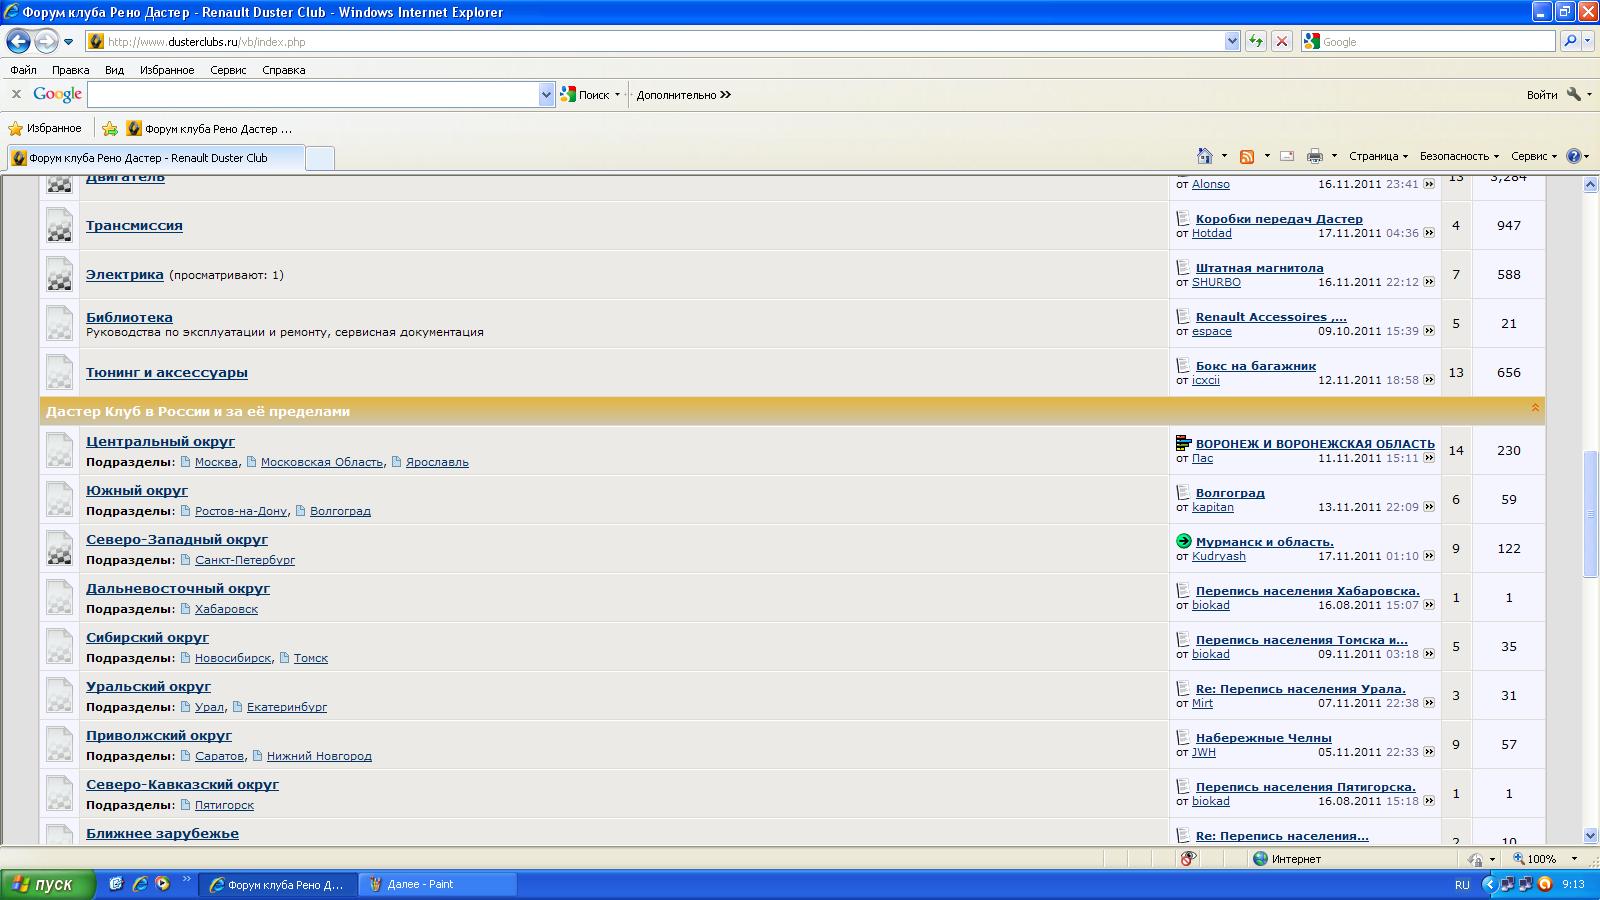
Task: Open thread Набережные Челны
Action: tap(1264, 738)
